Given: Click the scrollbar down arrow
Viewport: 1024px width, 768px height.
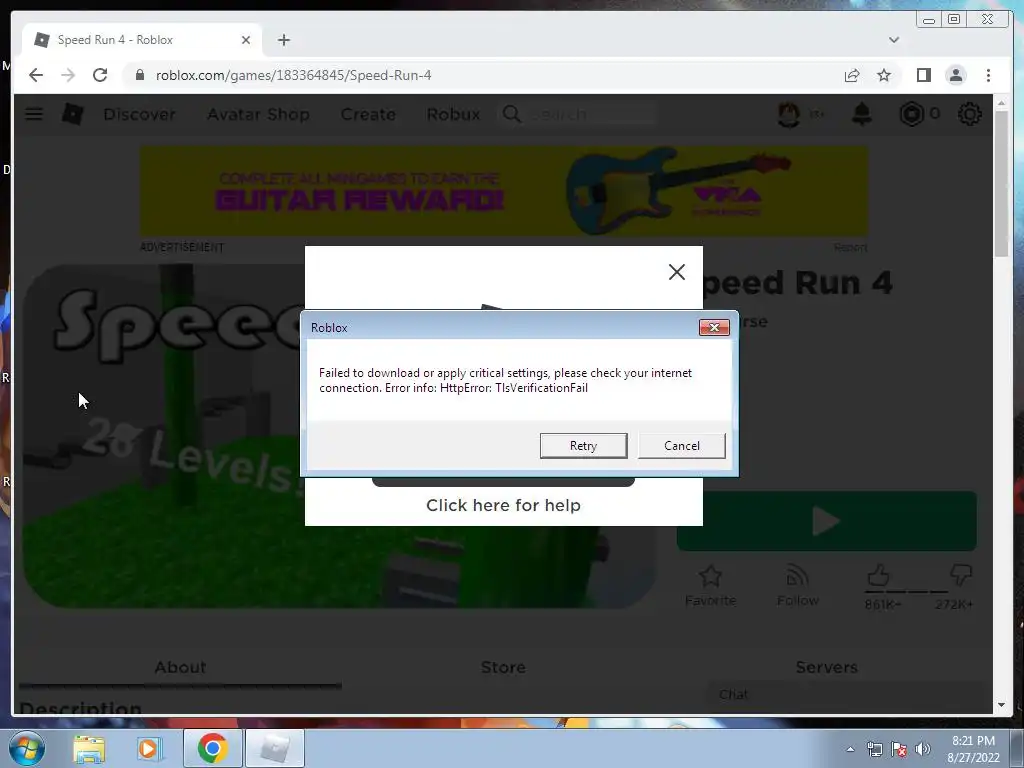Looking at the screenshot, I should point(1002,705).
